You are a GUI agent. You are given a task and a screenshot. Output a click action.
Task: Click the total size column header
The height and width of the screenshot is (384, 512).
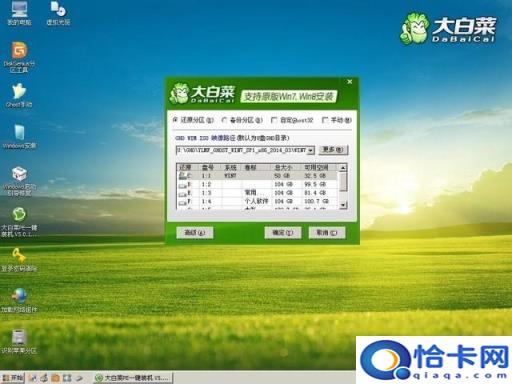pyautogui.click(x=285, y=168)
